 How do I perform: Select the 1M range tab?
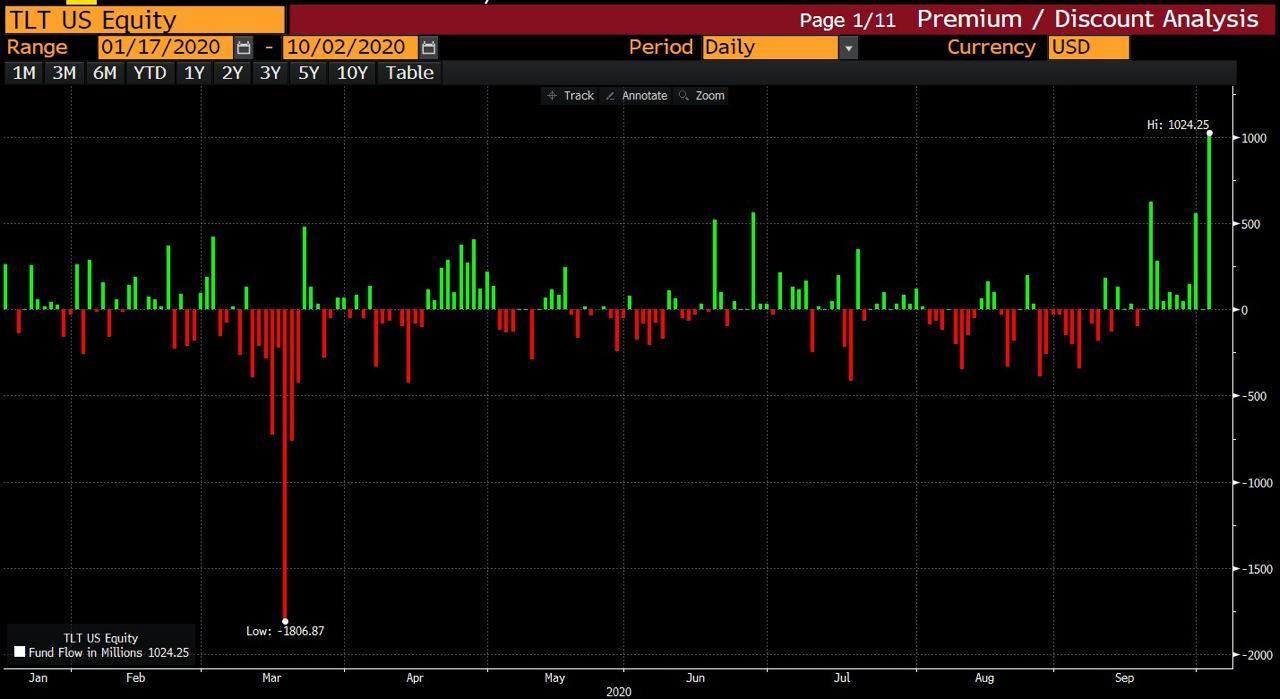24,72
